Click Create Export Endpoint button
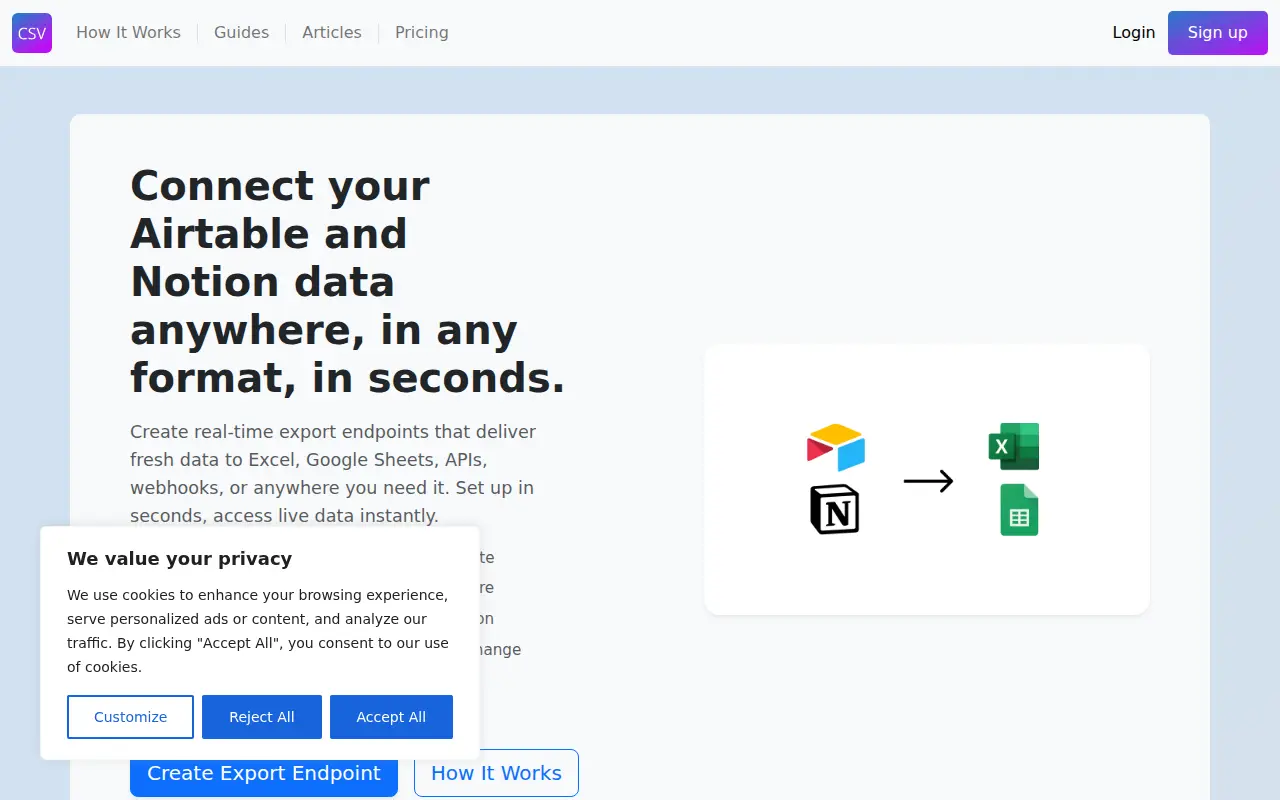The width and height of the screenshot is (1280, 800). 264,773
